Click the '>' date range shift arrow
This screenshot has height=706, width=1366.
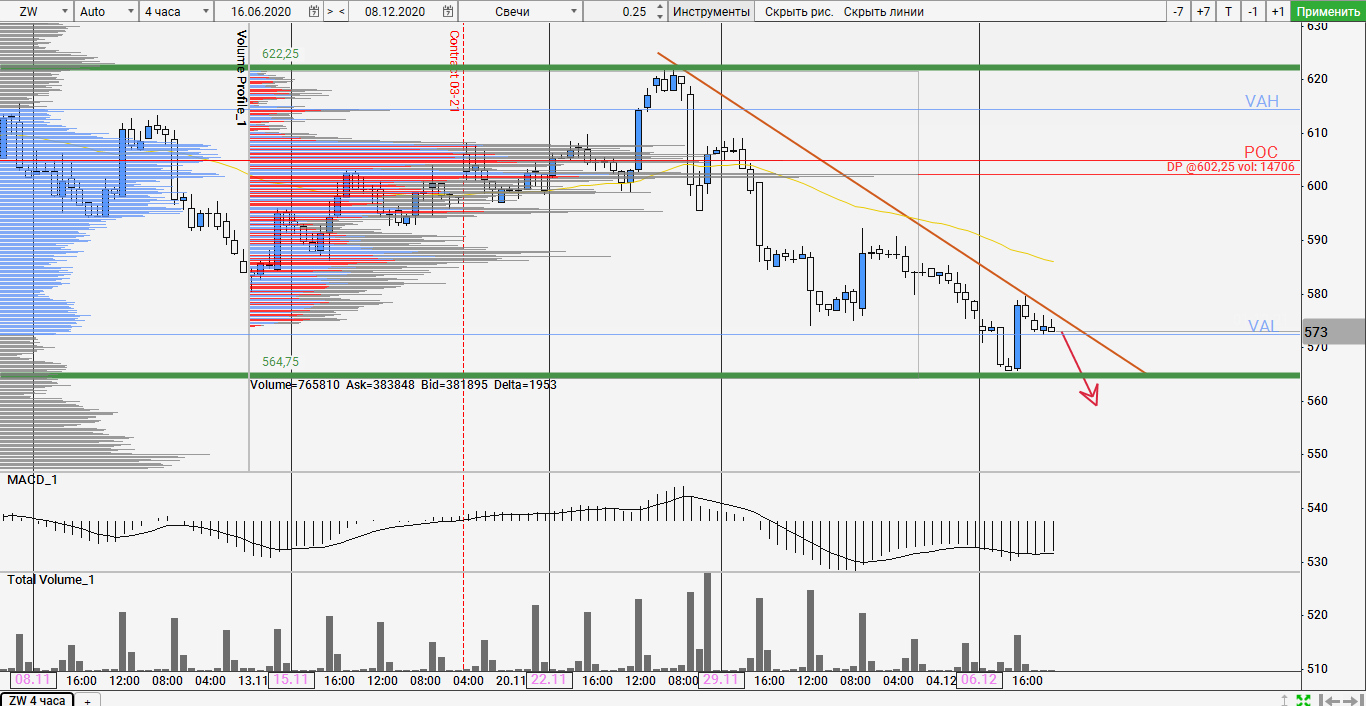pos(330,12)
